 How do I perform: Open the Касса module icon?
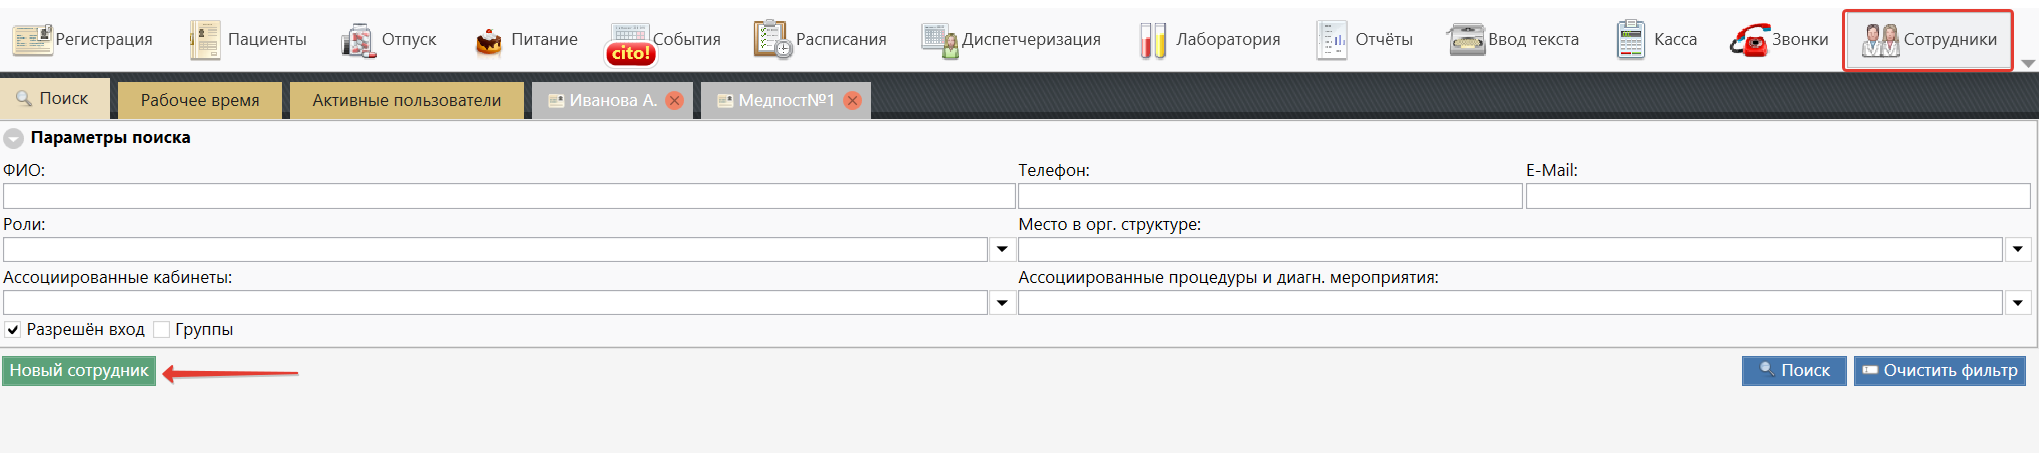pyautogui.click(x=1630, y=40)
